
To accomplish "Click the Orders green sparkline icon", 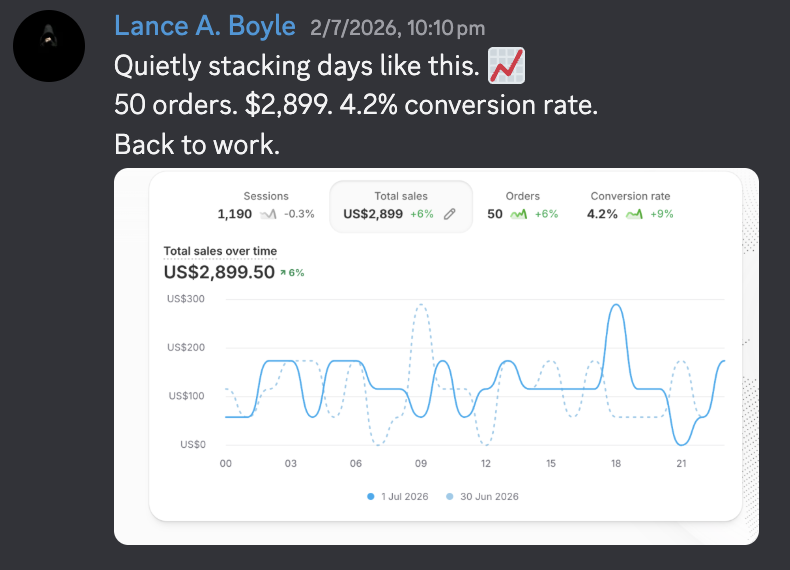I will point(518,214).
